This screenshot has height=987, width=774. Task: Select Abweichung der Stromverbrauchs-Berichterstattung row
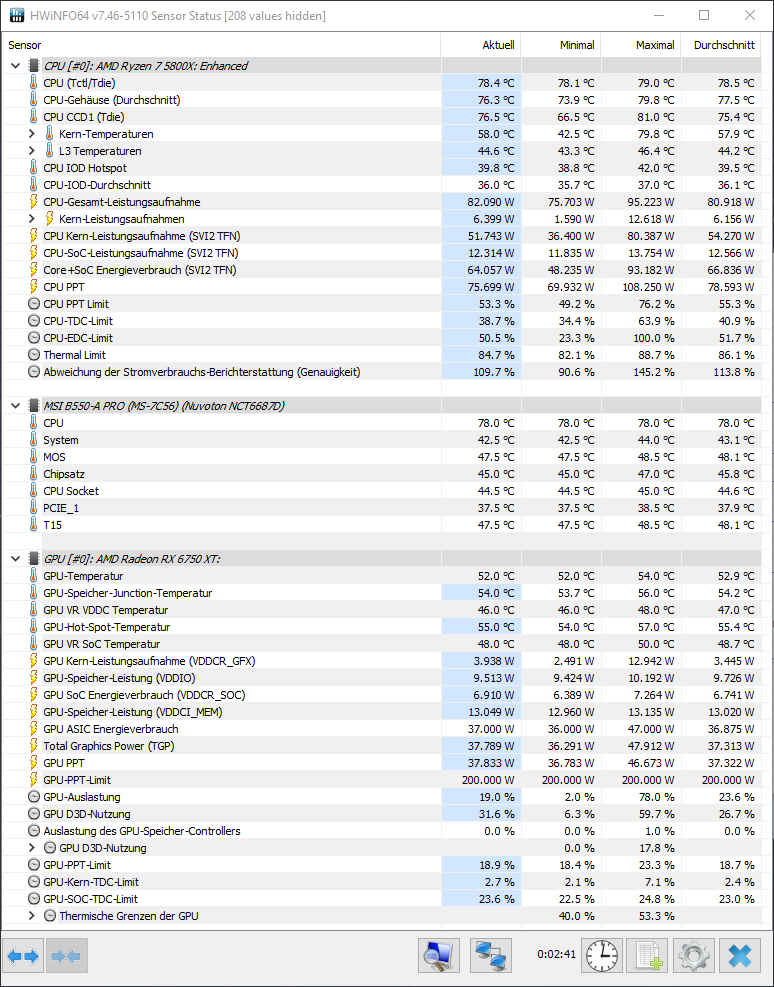pos(381,371)
